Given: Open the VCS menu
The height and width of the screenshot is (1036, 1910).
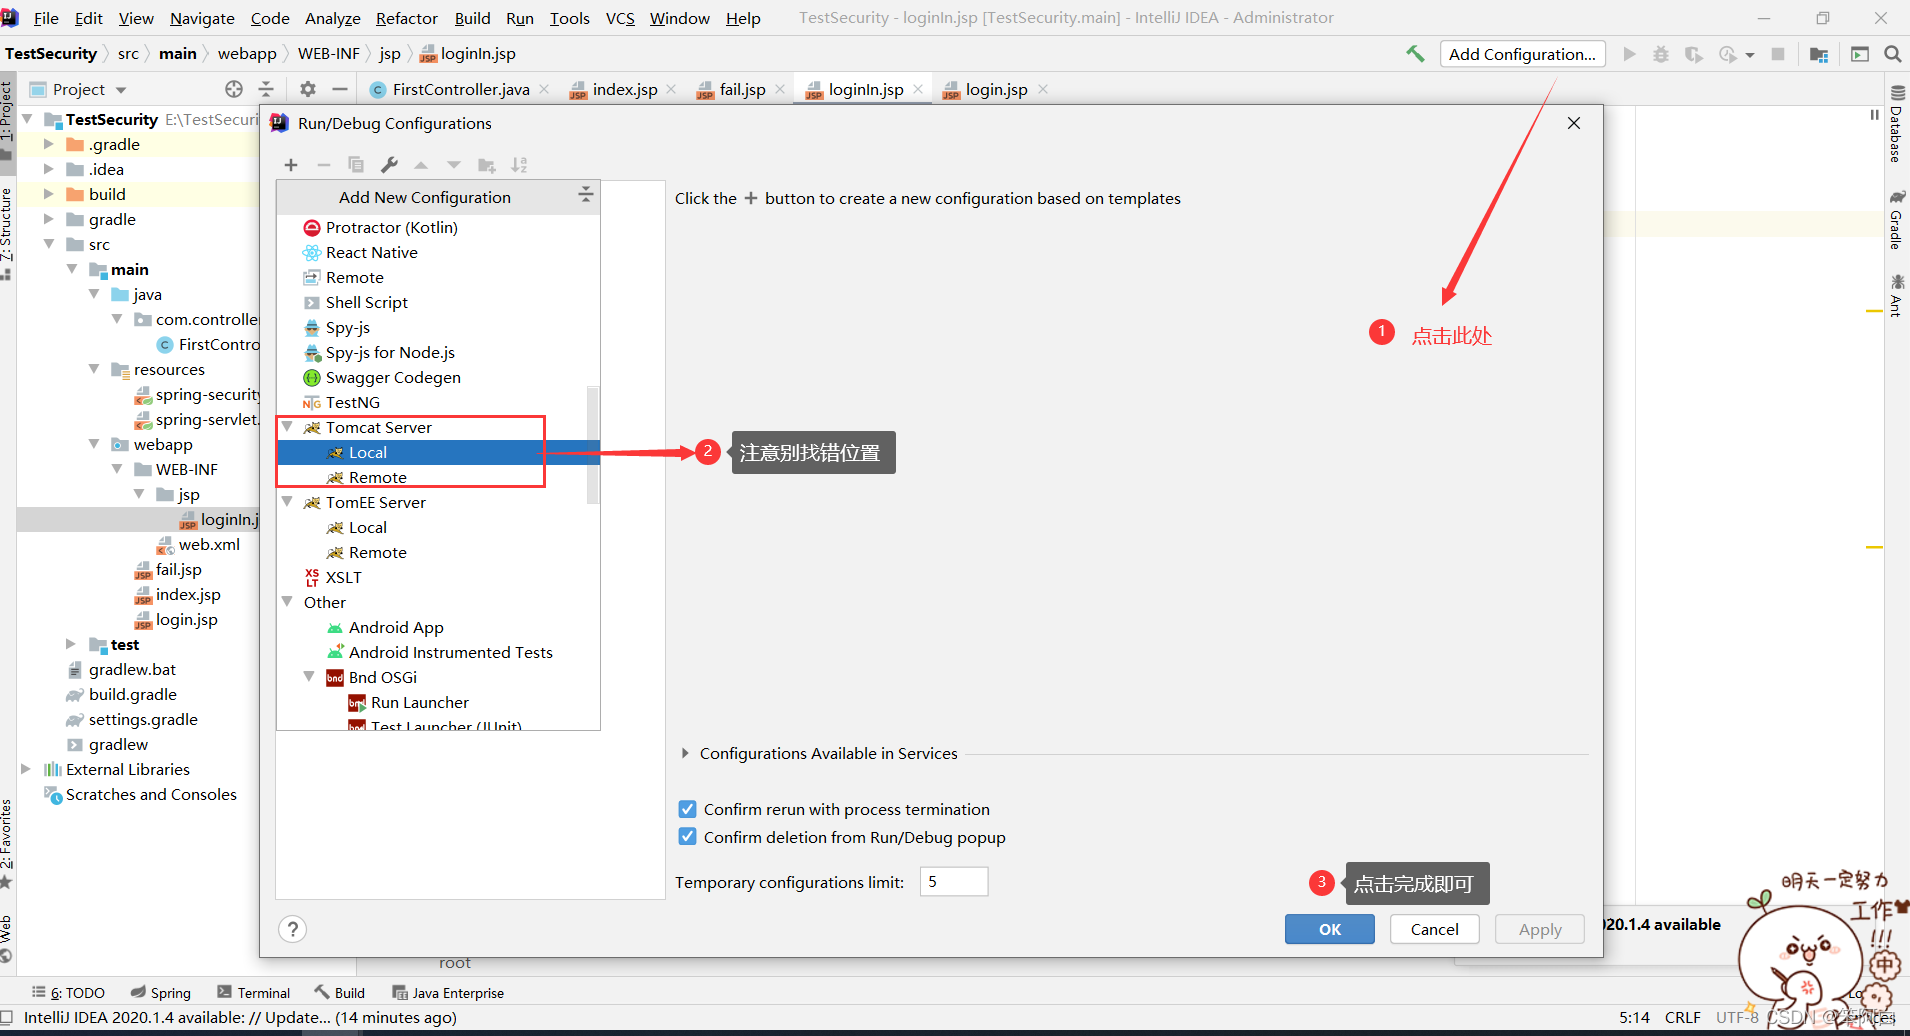Looking at the screenshot, I should point(620,18).
